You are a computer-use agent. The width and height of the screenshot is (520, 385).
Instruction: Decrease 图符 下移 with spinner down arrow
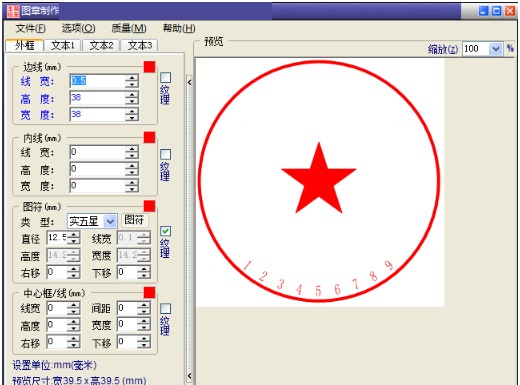pyautogui.click(x=144, y=275)
